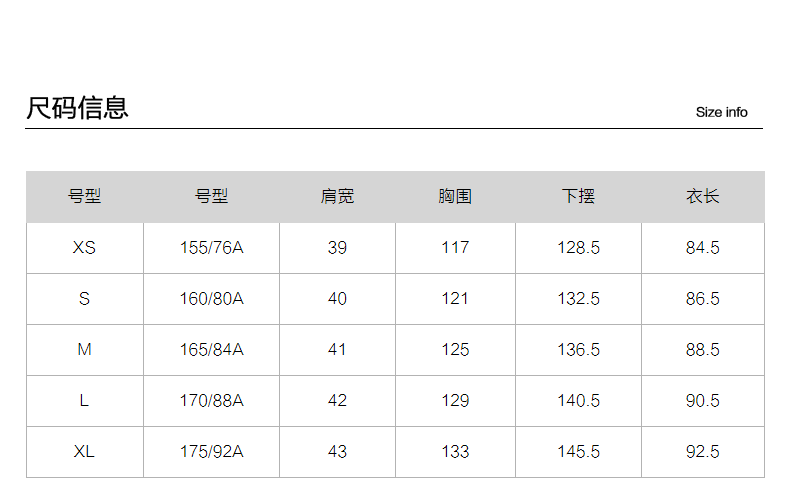The image size is (790, 478).
Task: Click the garment length value 92.5
Action: 702,452
